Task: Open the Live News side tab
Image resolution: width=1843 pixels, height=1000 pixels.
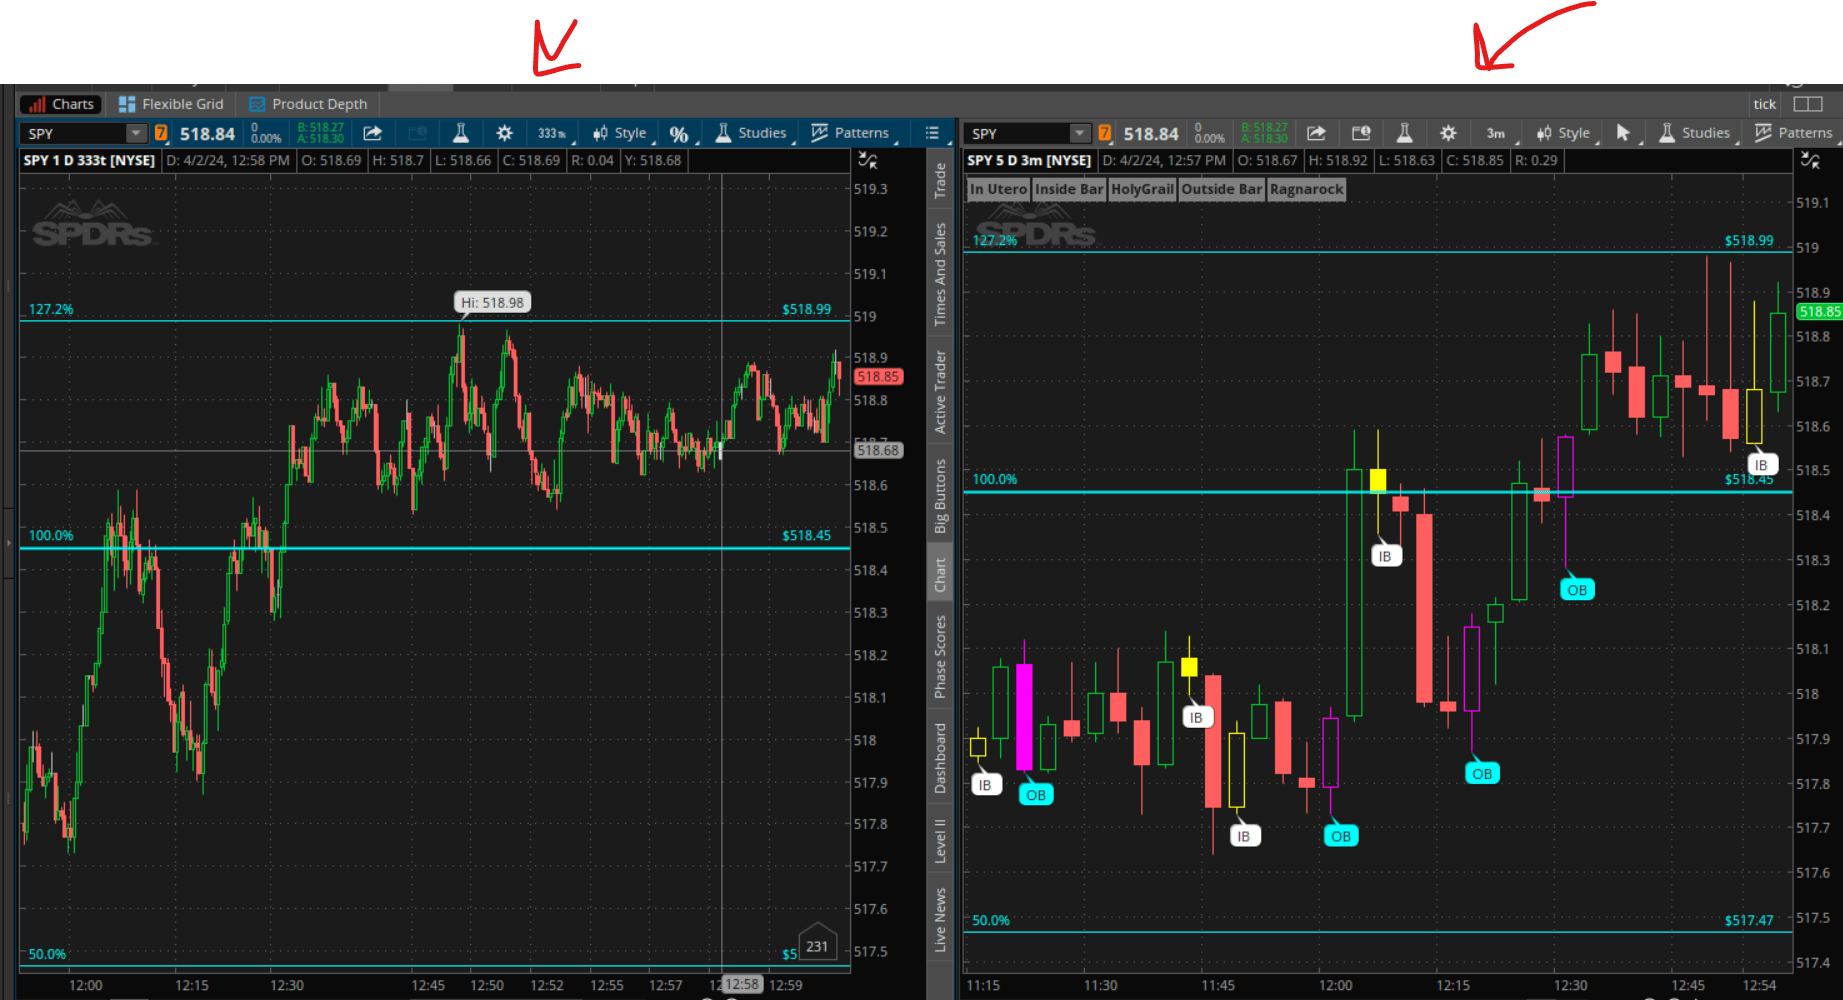Action: pos(940,920)
